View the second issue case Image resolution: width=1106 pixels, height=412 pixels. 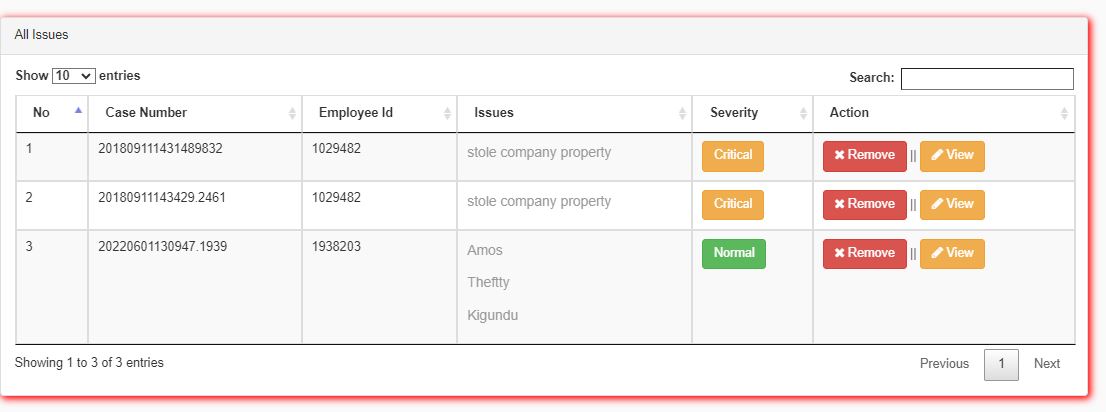tap(951, 204)
